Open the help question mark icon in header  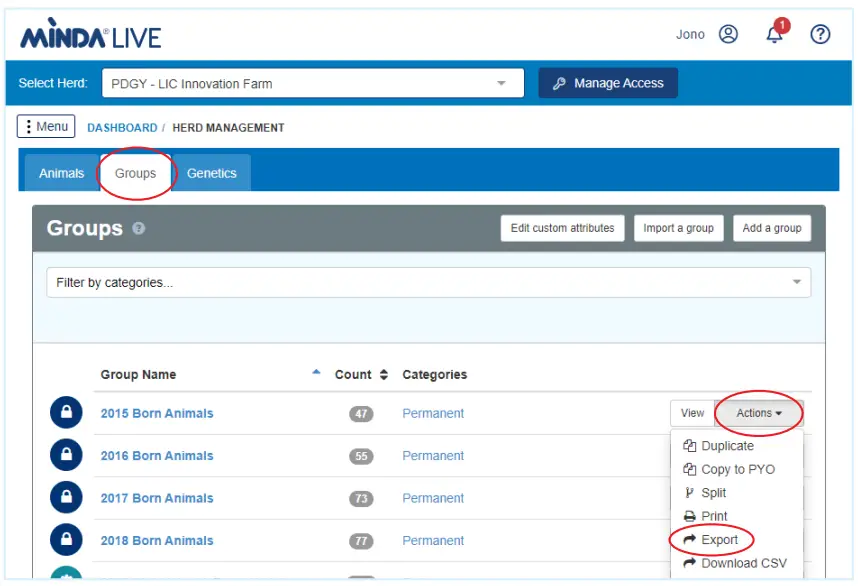pyautogui.click(x=820, y=34)
